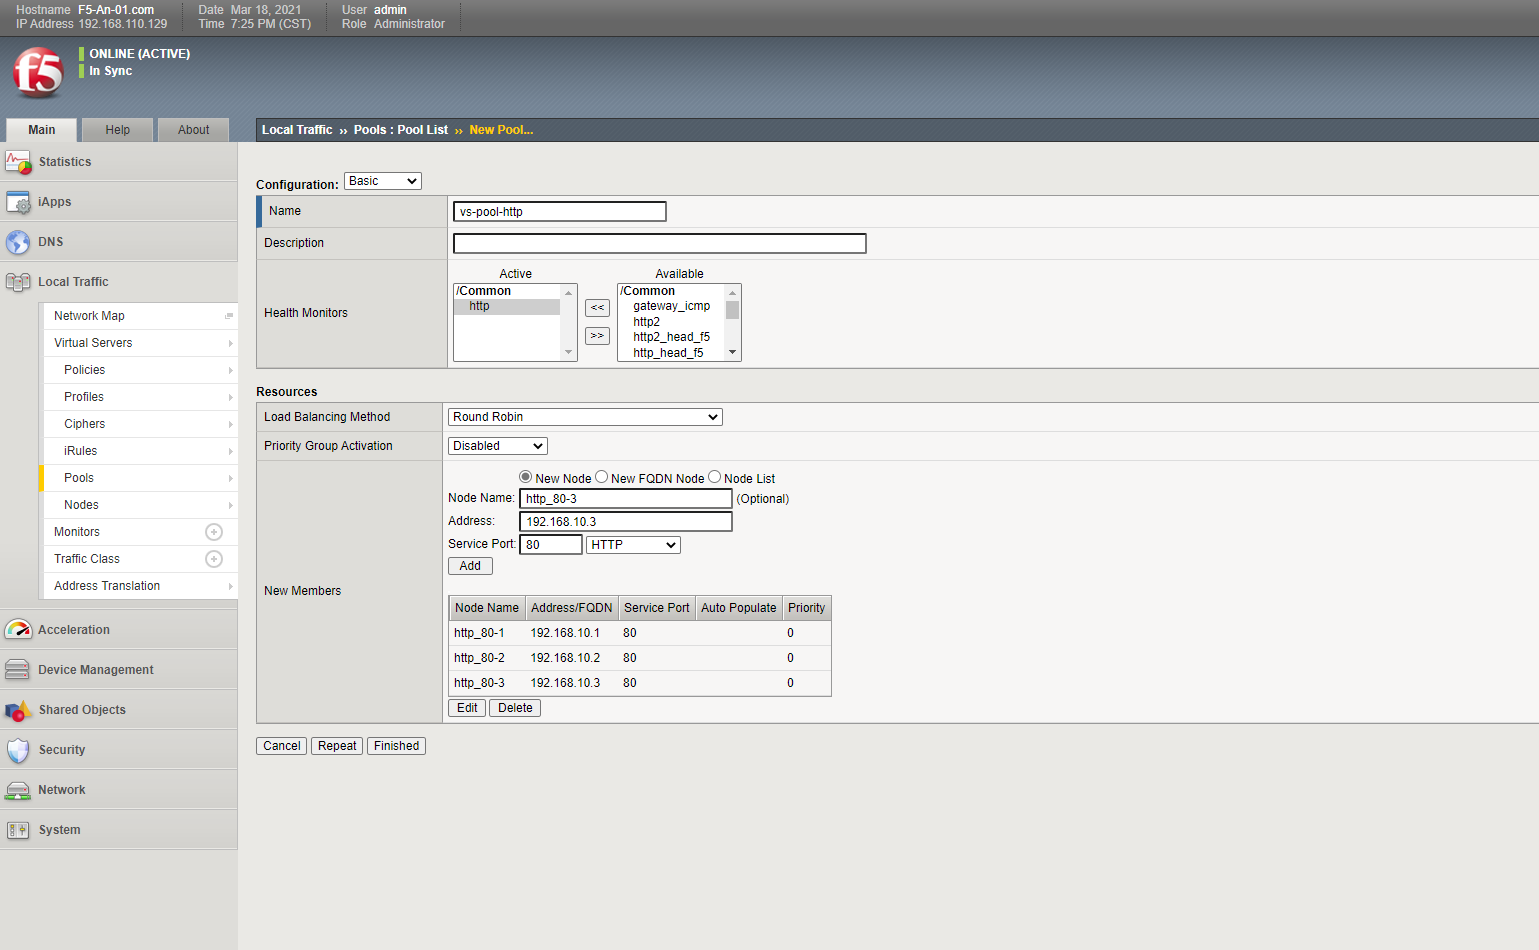Click the F5 logo icon
1539x950 pixels.
click(x=38, y=72)
